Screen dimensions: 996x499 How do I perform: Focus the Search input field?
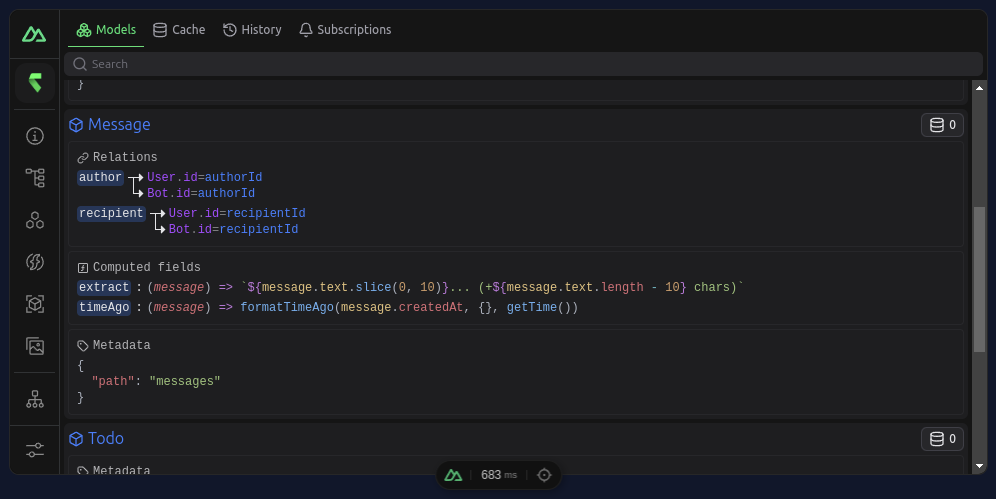point(523,64)
